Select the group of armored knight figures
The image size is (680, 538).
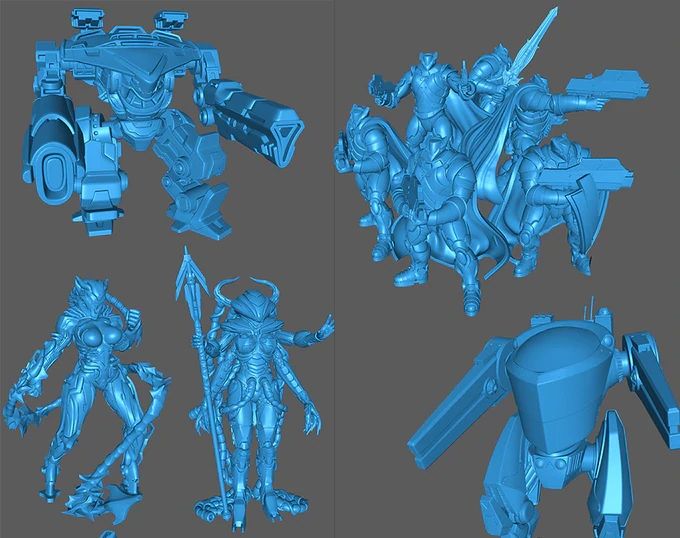point(492,160)
